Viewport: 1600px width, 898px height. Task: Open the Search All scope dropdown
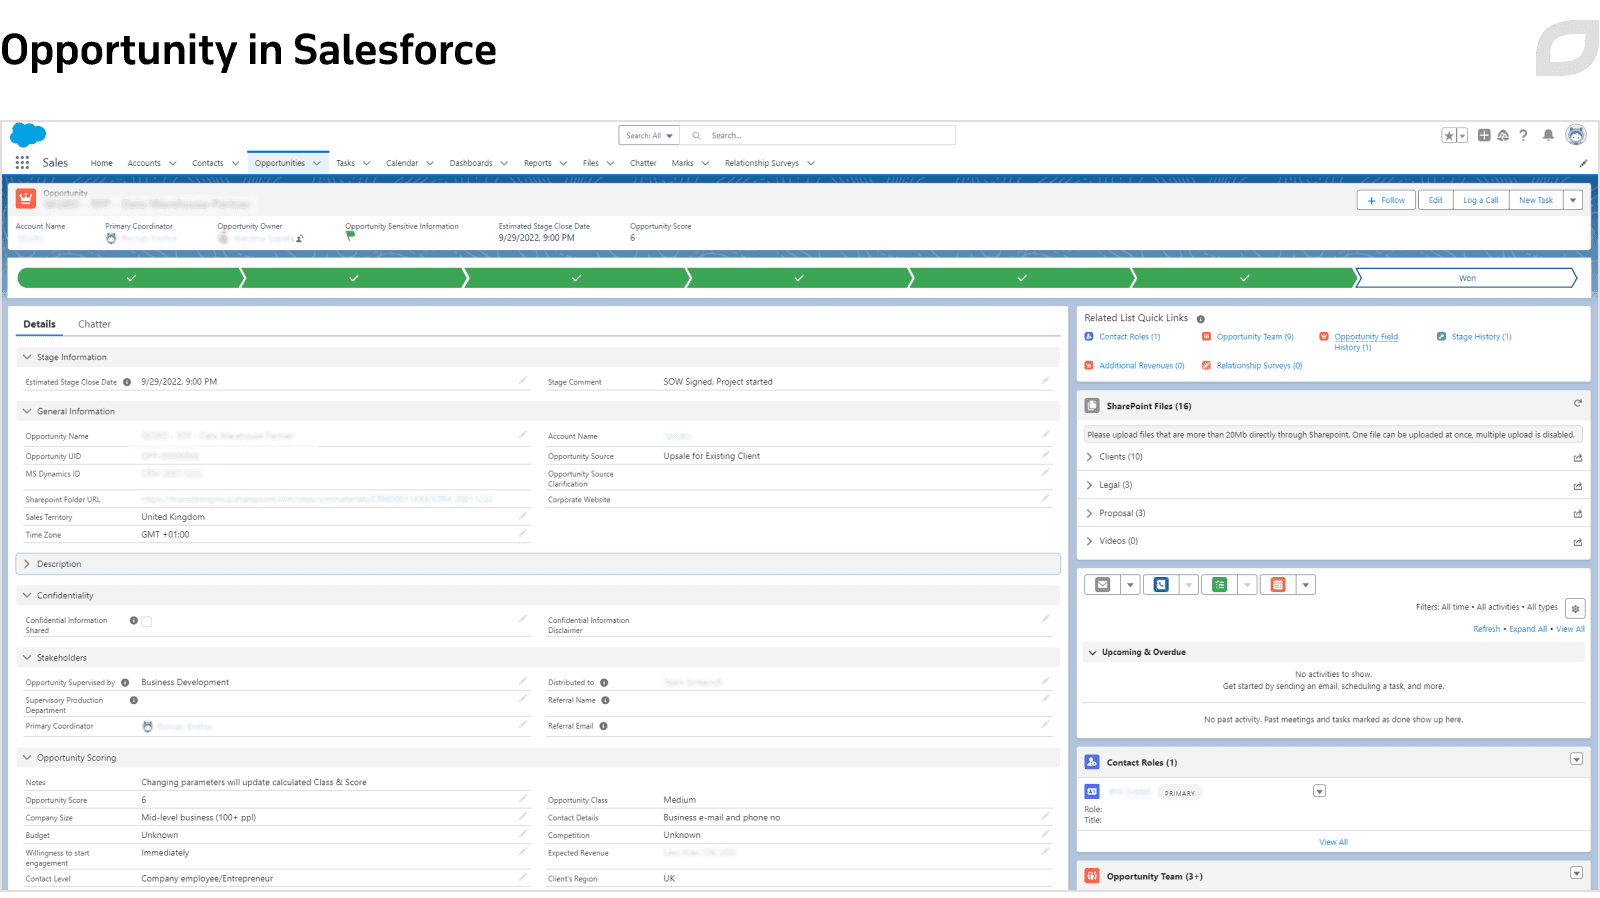click(x=649, y=135)
